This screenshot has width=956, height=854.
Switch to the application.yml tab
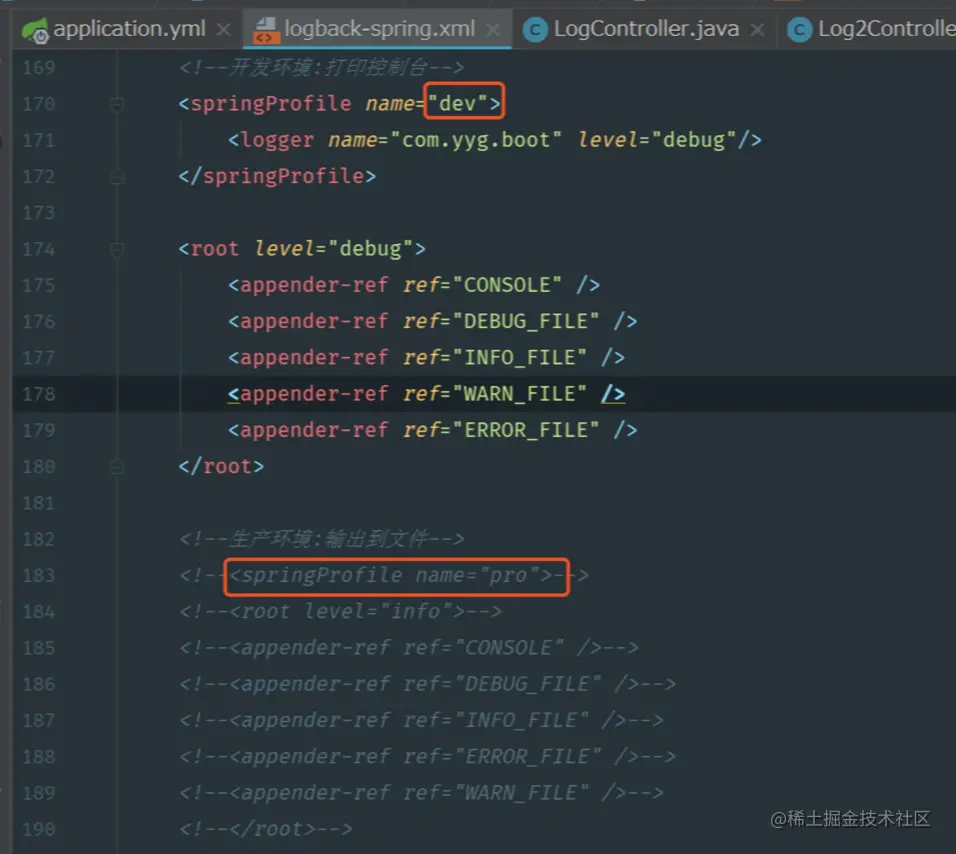pos(129,29)
